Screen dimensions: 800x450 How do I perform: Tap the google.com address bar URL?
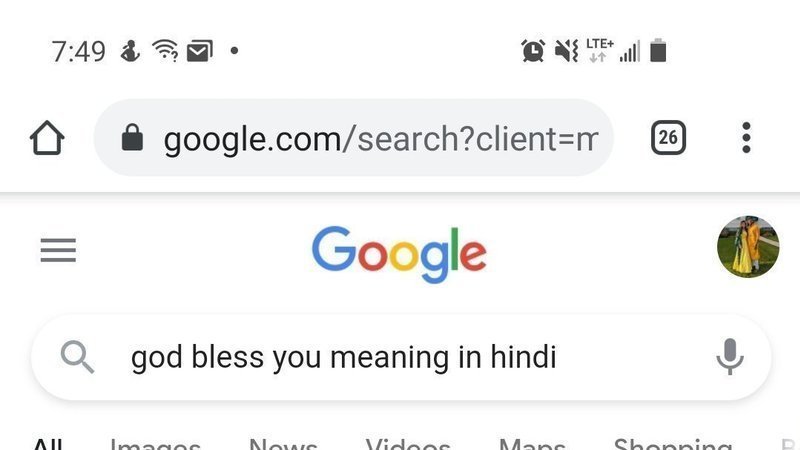(x=380, y=138)
